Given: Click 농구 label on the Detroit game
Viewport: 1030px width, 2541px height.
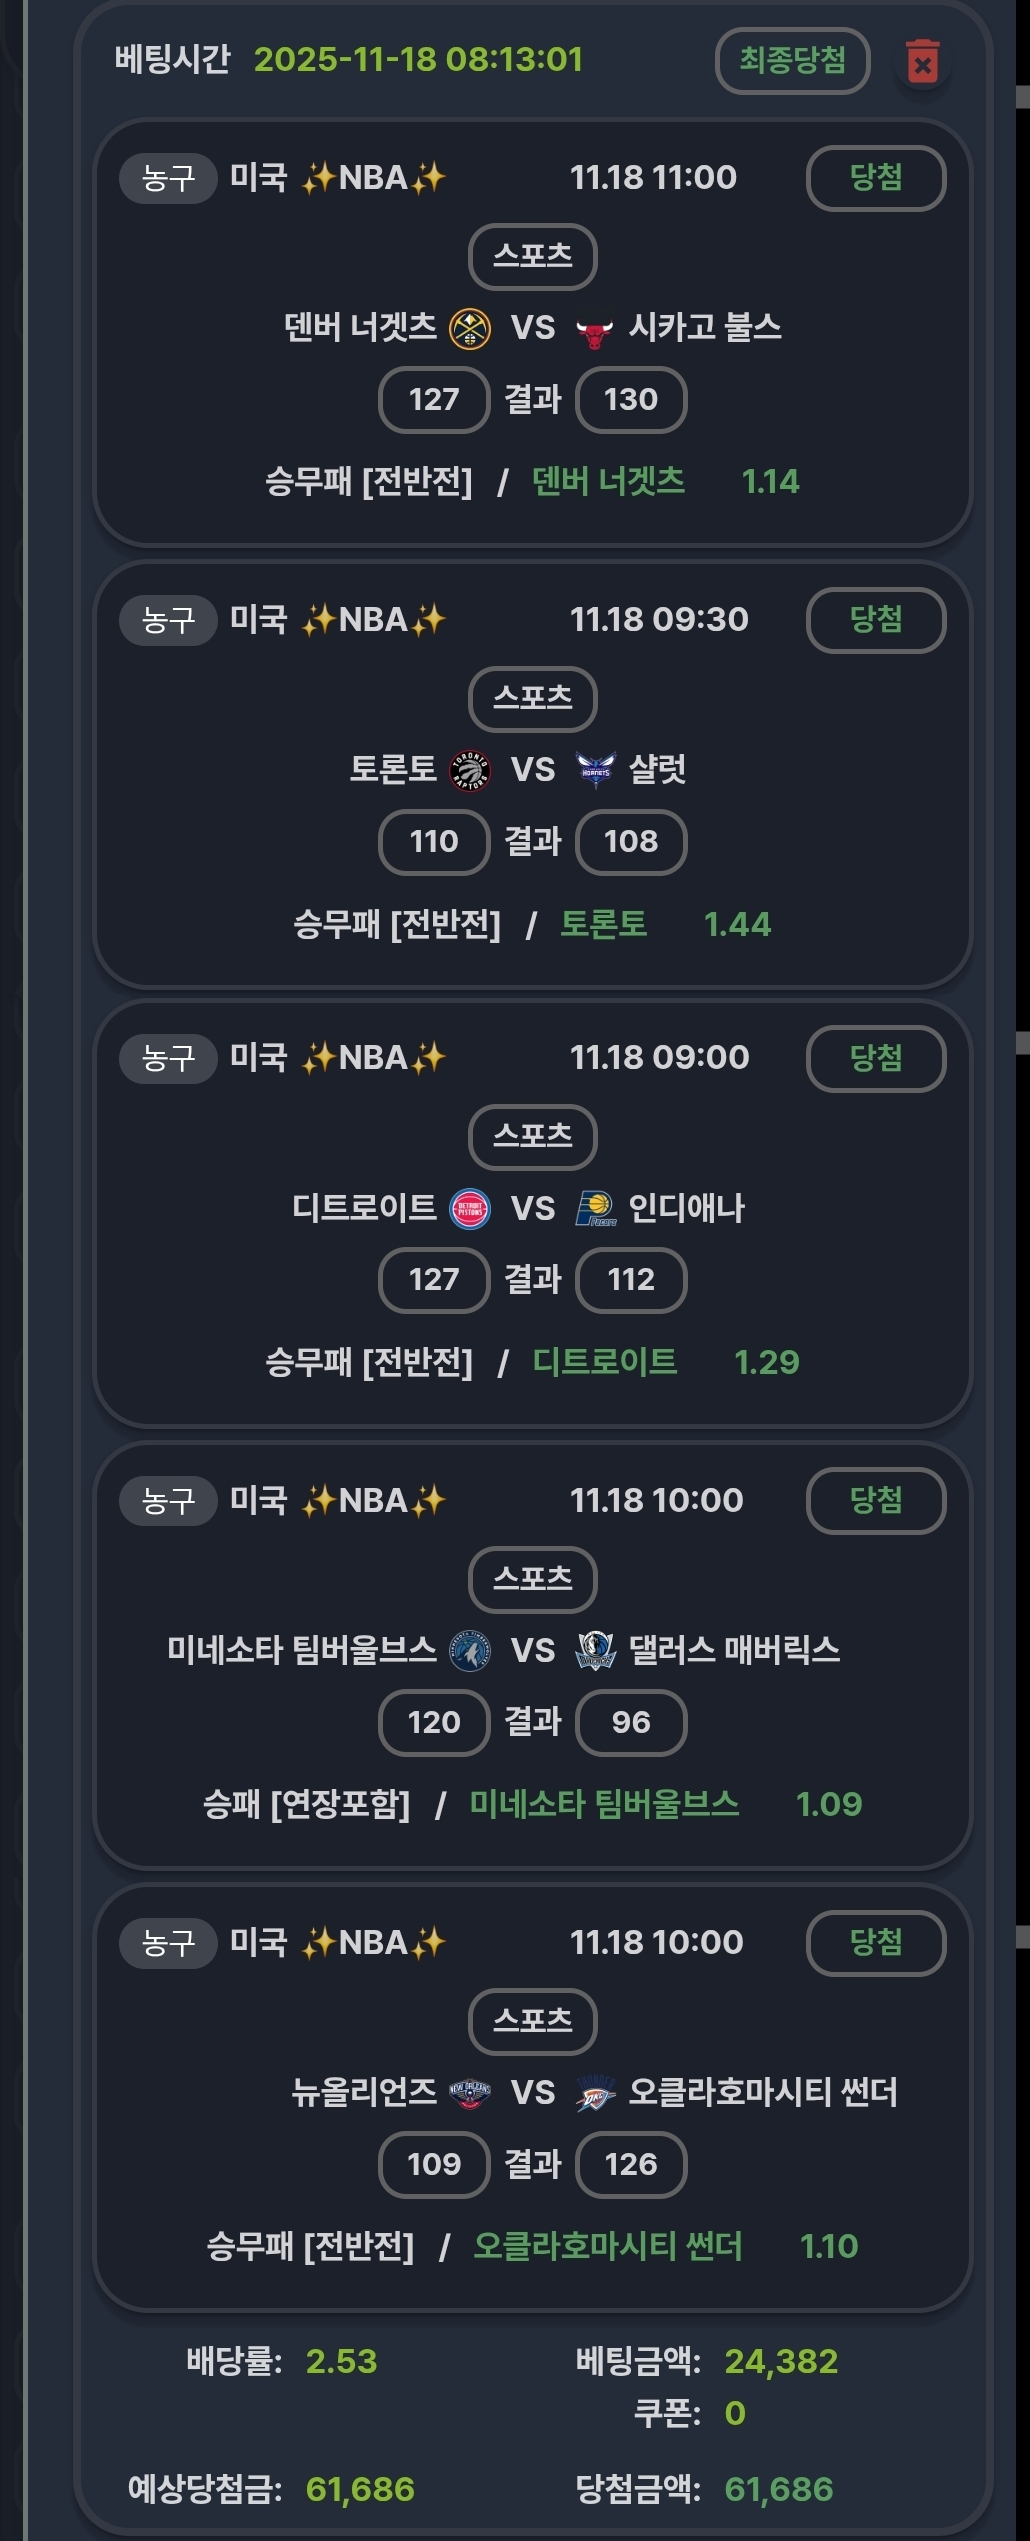Looking at the screenshot, I should pyautogui.click(x=168, y=1058).
